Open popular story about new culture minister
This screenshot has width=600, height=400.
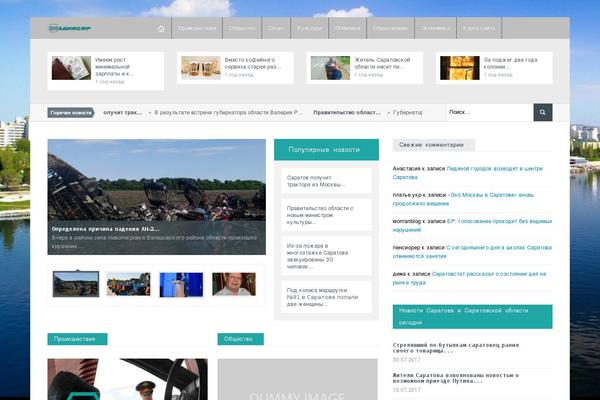pos(326,215)
